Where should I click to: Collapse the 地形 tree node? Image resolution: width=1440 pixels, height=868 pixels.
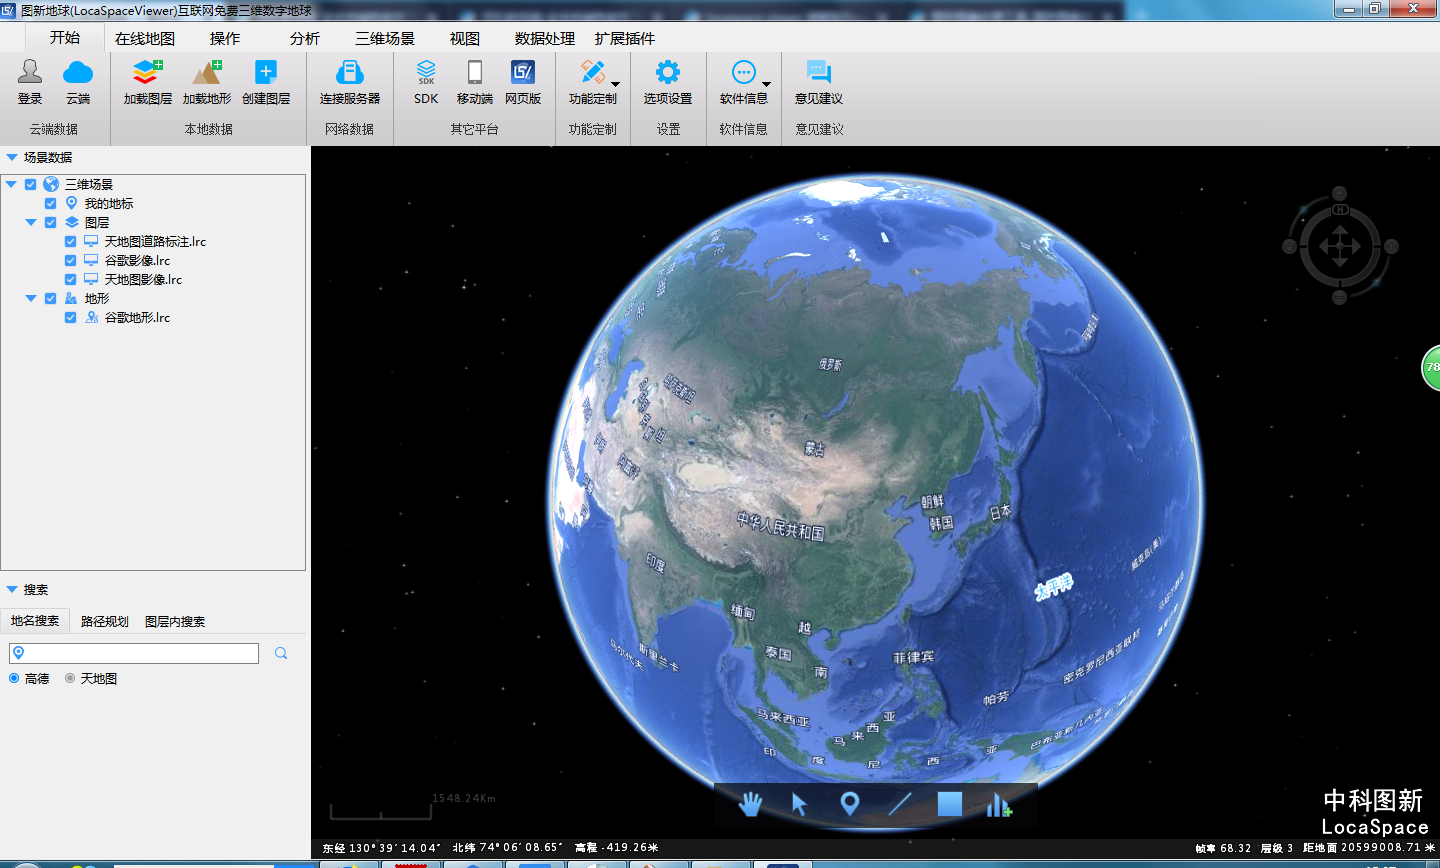click(x=31, y=298)
